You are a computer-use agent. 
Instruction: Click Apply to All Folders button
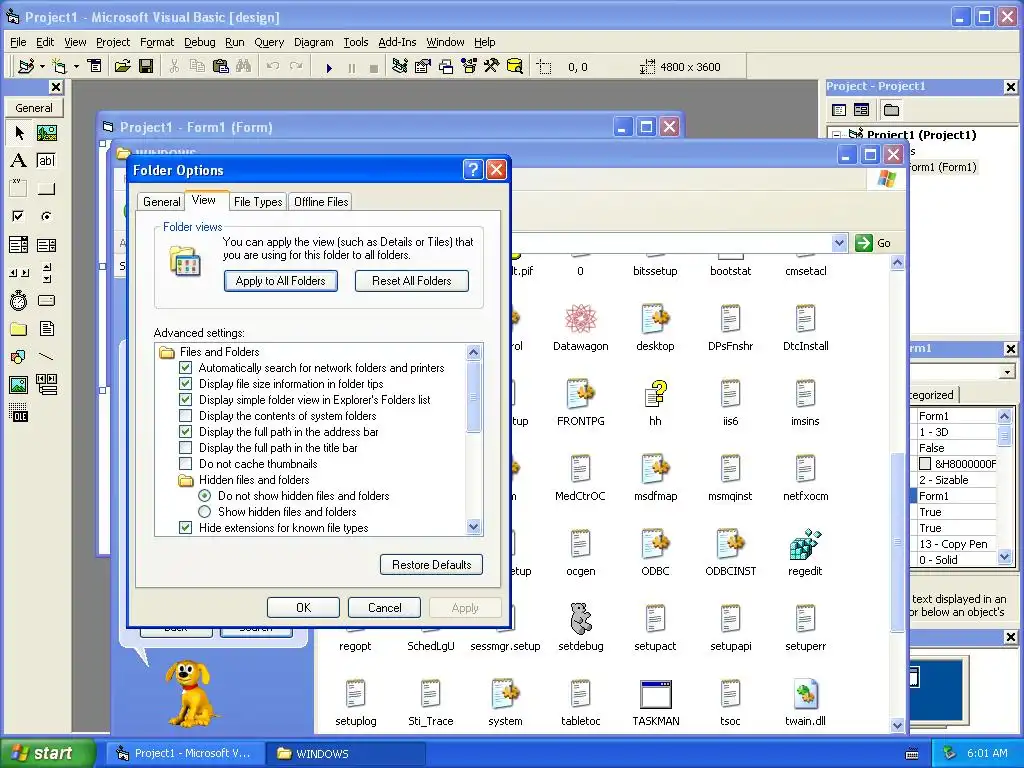coord(281,281)
